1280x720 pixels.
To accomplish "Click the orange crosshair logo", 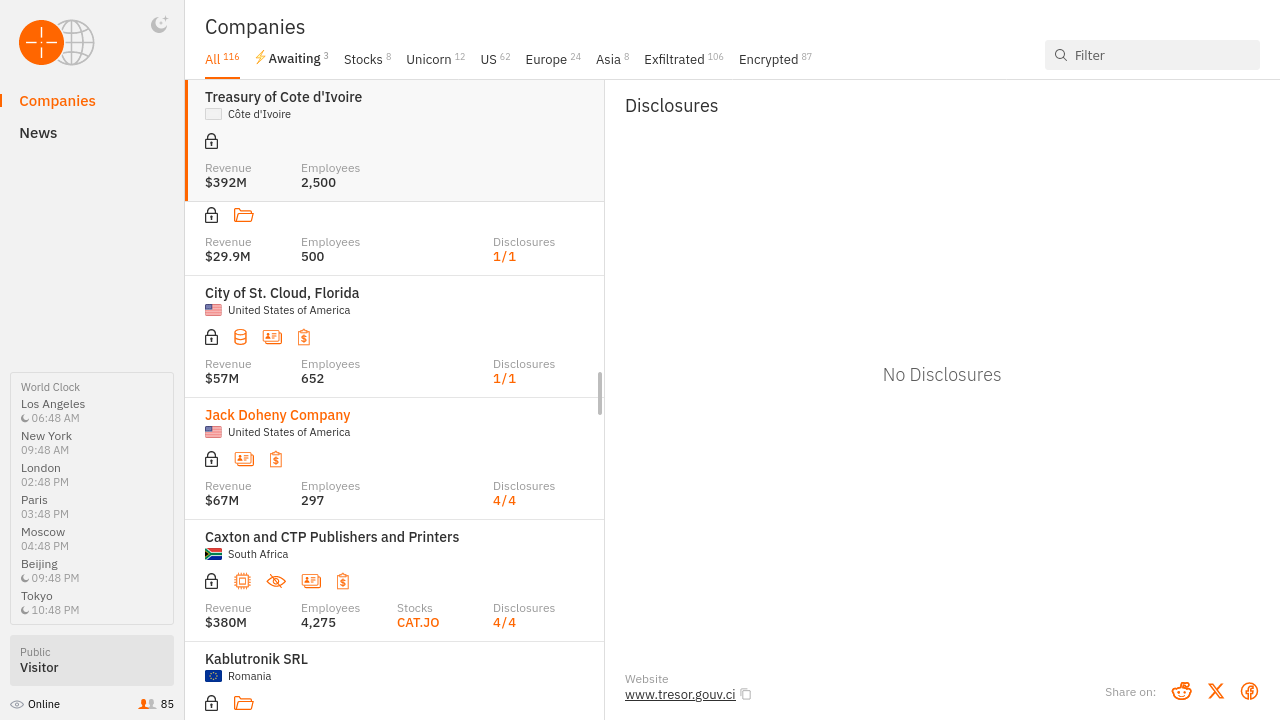I will coord(42,43).
